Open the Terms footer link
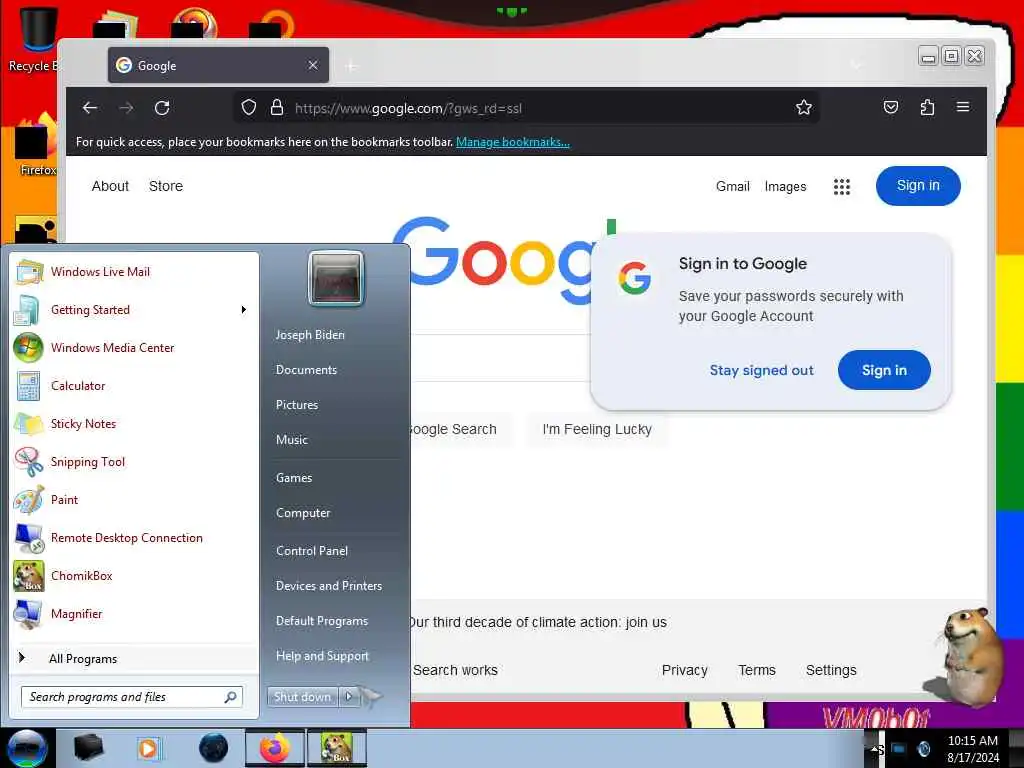The height and width of the screenshot is (768, 1024). pyautogui.click(x=757, y=670)
